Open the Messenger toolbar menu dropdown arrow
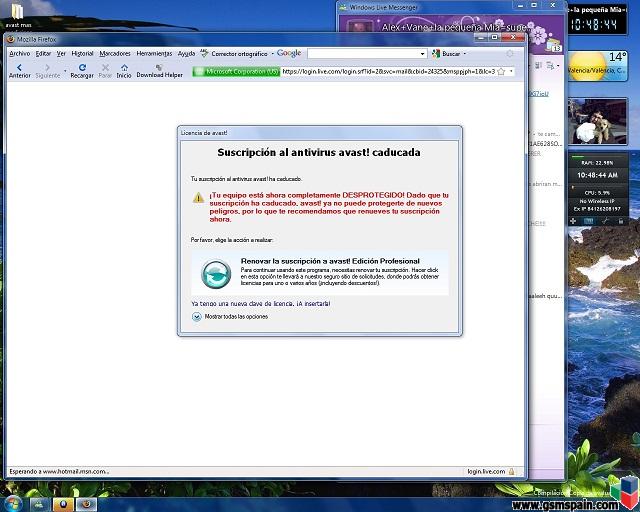This screenshot has height=512, width=640. tap(558, 65)
